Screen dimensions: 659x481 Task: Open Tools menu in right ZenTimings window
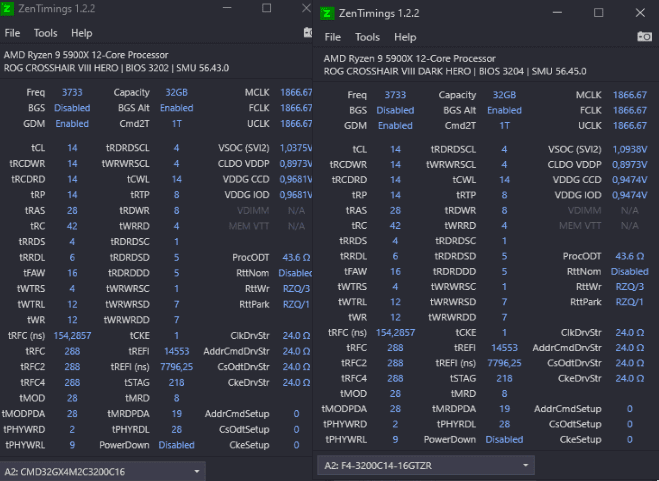(367, 37)
